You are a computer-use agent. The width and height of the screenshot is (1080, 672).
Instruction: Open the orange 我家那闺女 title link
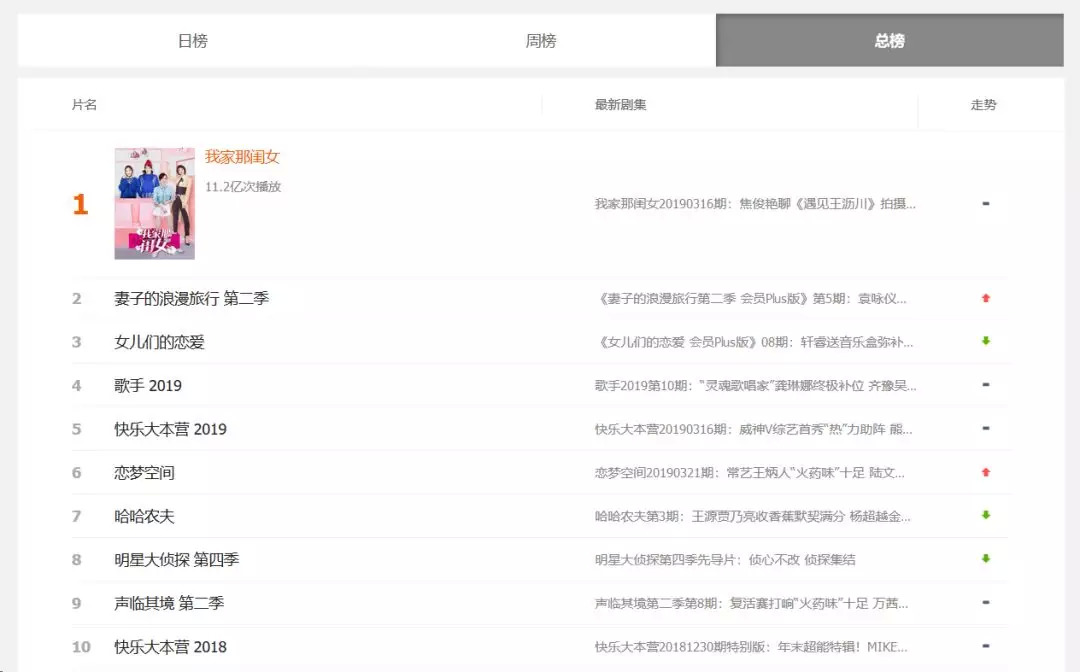242,157
